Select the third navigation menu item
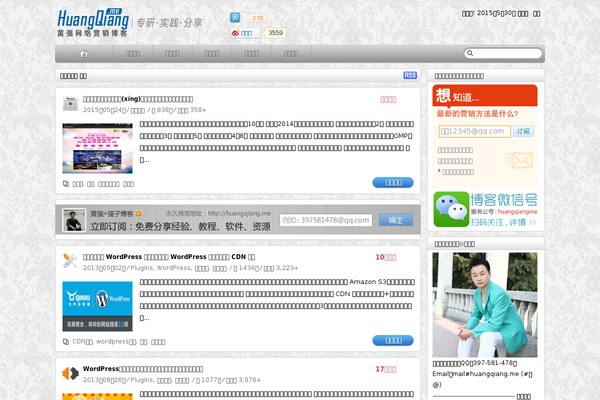 coord(172,54)
